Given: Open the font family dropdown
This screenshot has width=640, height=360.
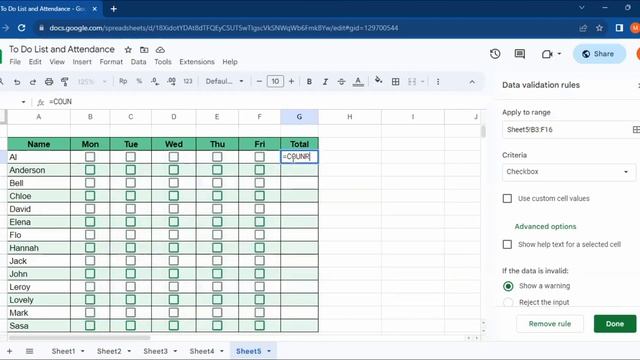Looking at the screenshot, I should [x=224, y=81].
